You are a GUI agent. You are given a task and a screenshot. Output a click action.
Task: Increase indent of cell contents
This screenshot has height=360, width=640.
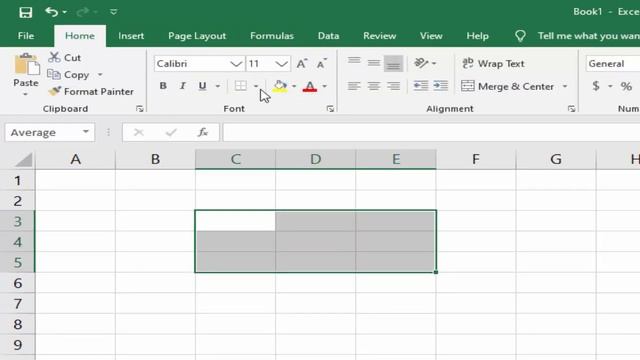[x=440, y=85]
